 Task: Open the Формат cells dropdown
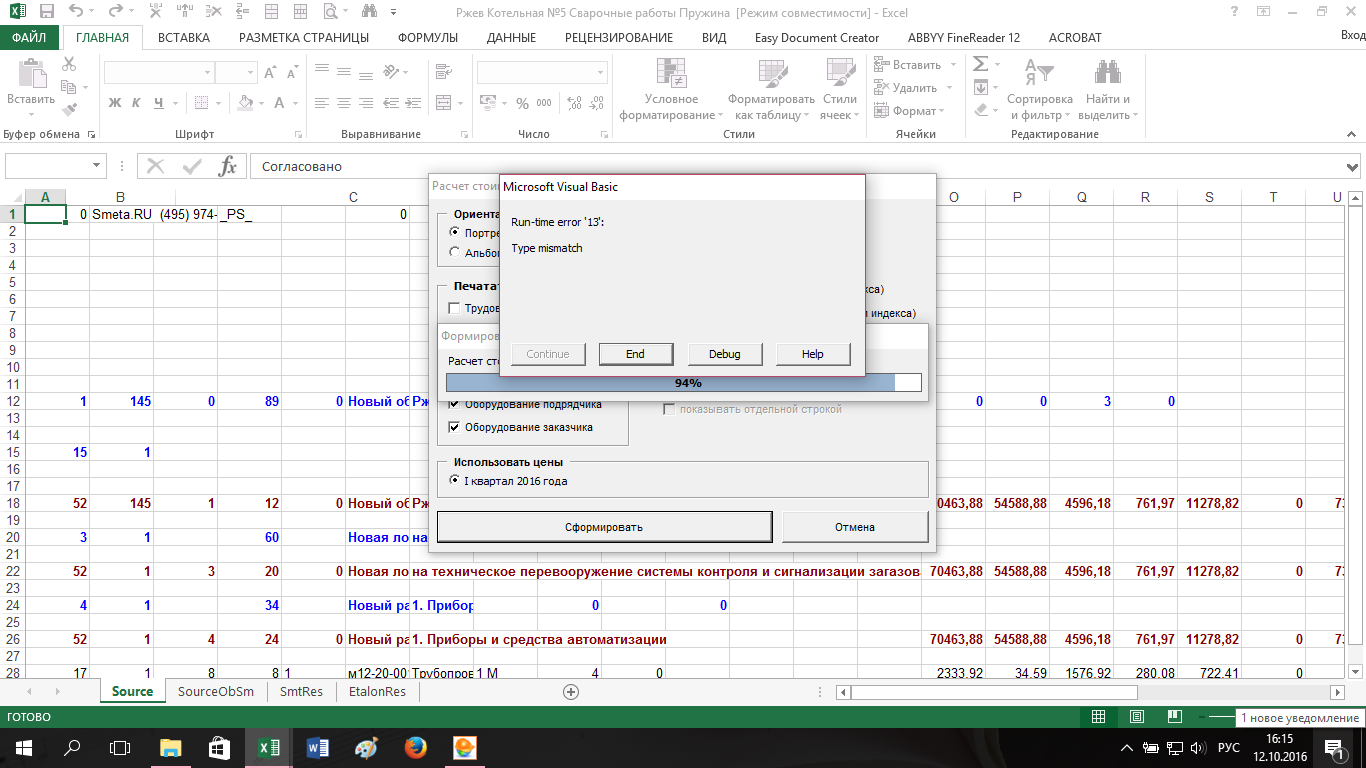tap(909, 111)
